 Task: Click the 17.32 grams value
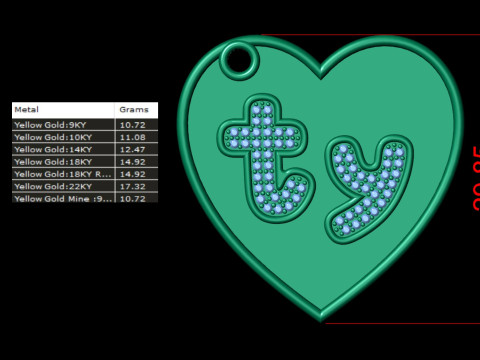coord(133,187)
